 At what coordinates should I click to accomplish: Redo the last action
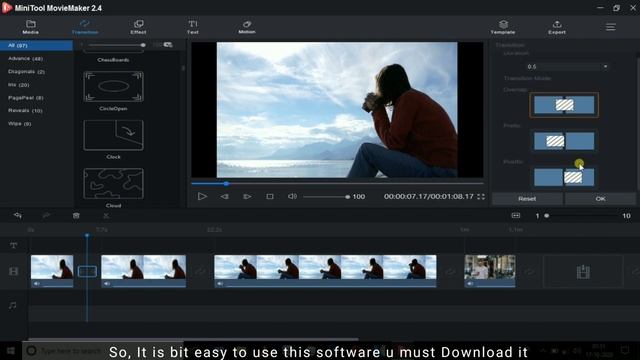(x=46, y=216)
